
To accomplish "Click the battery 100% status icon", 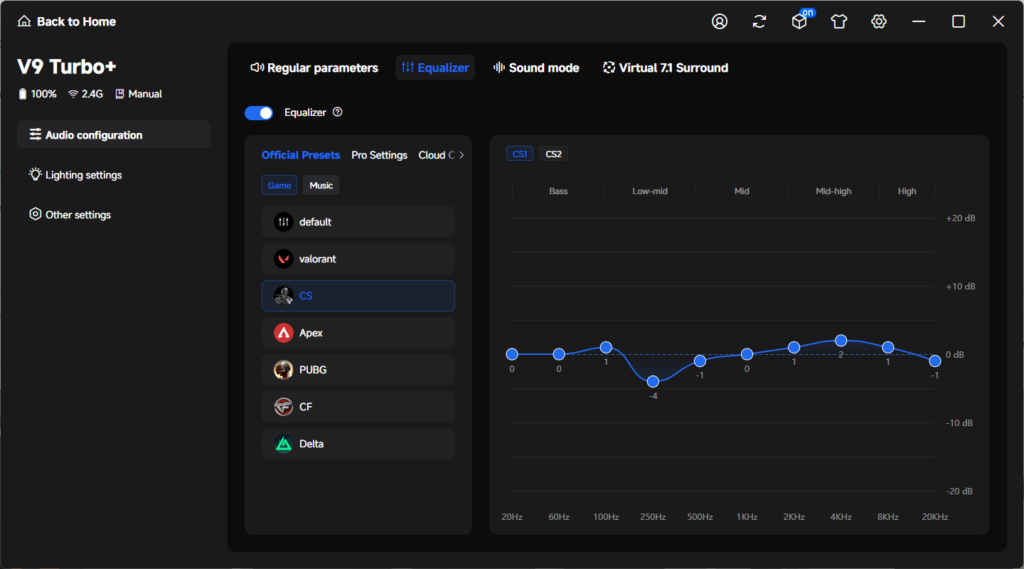I will pyautogui.click(x=23, y=94).
